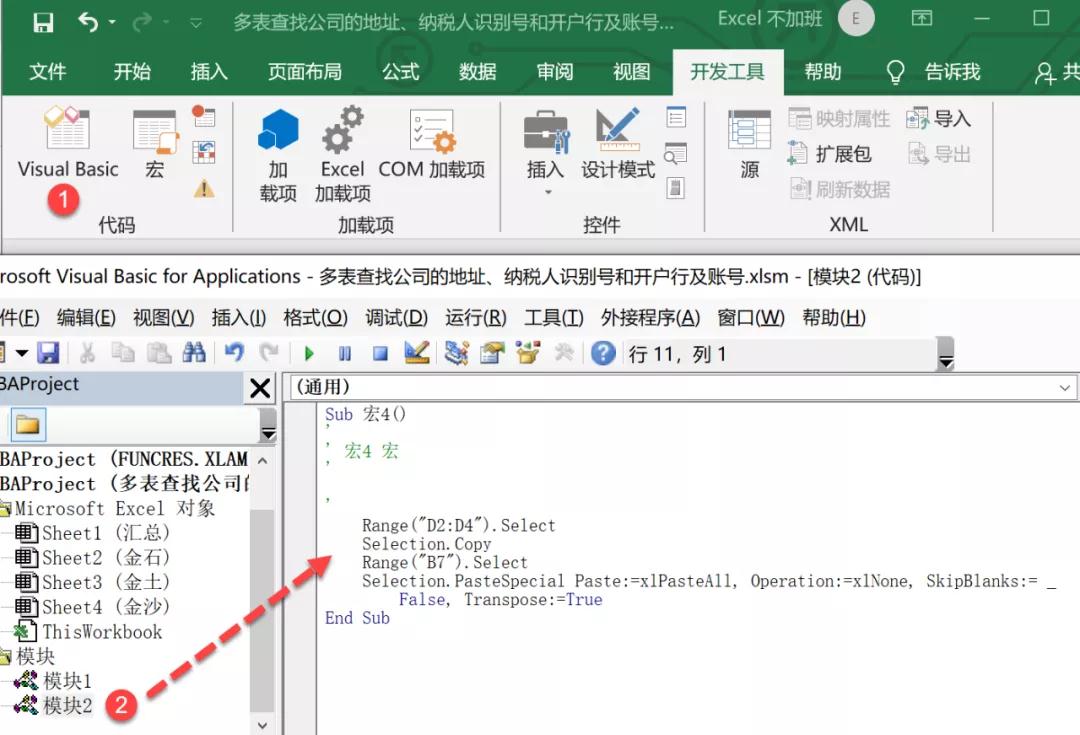The height and width of the screenshot is (735, 1080).
Task: Run the macro with the Run button
Action: [x=308, y=353]
